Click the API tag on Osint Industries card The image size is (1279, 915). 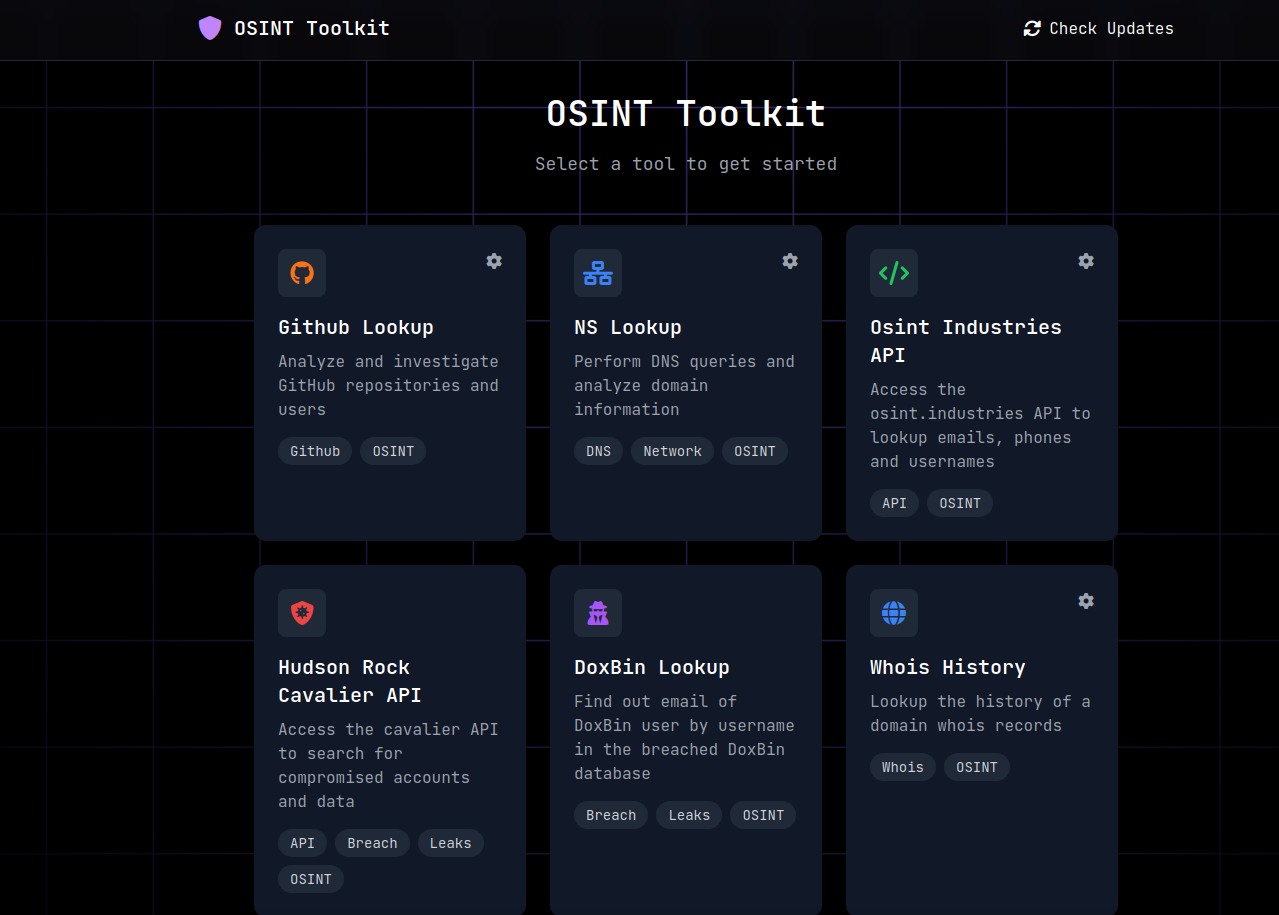pyautogui.click(x=894, y=503)
